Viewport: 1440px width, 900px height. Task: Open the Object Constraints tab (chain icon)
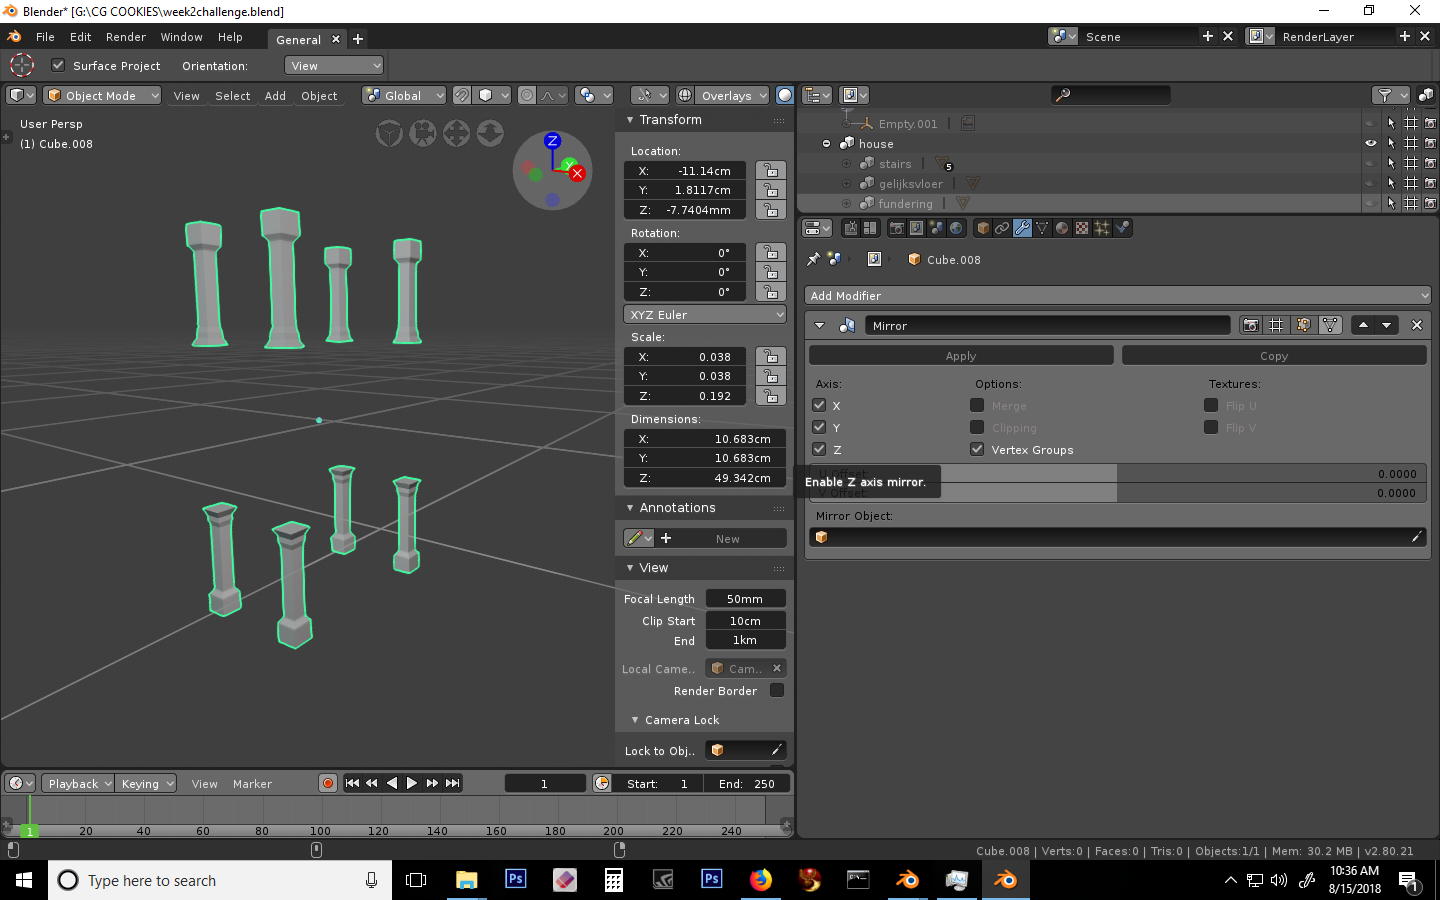click(x=1002, y=228)
